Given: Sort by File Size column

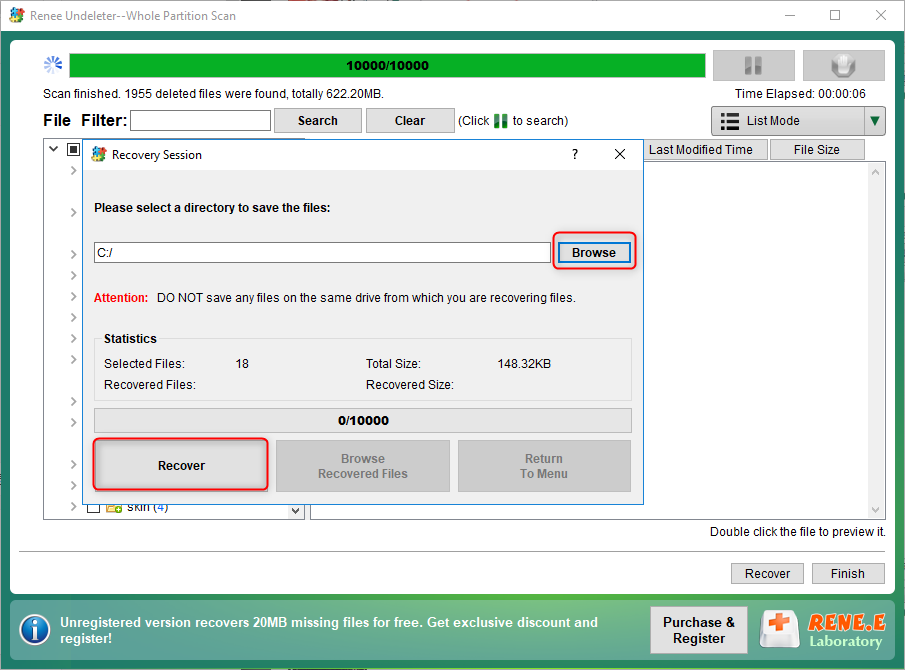Looking at the screenshot, I should 817,149.
